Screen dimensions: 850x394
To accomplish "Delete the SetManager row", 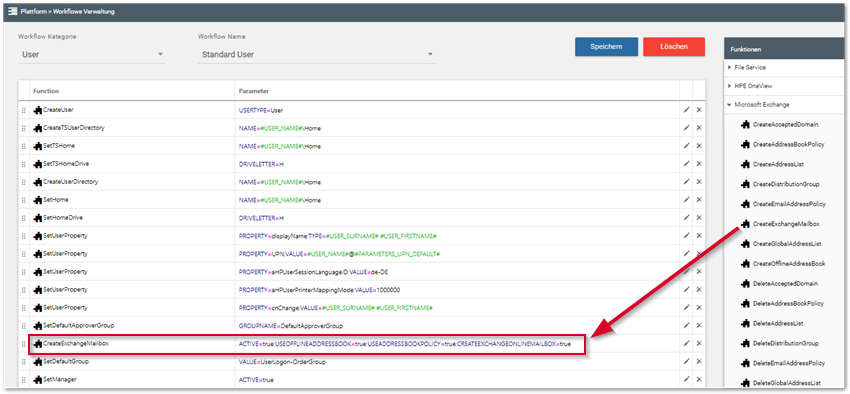I will (699, 379).
